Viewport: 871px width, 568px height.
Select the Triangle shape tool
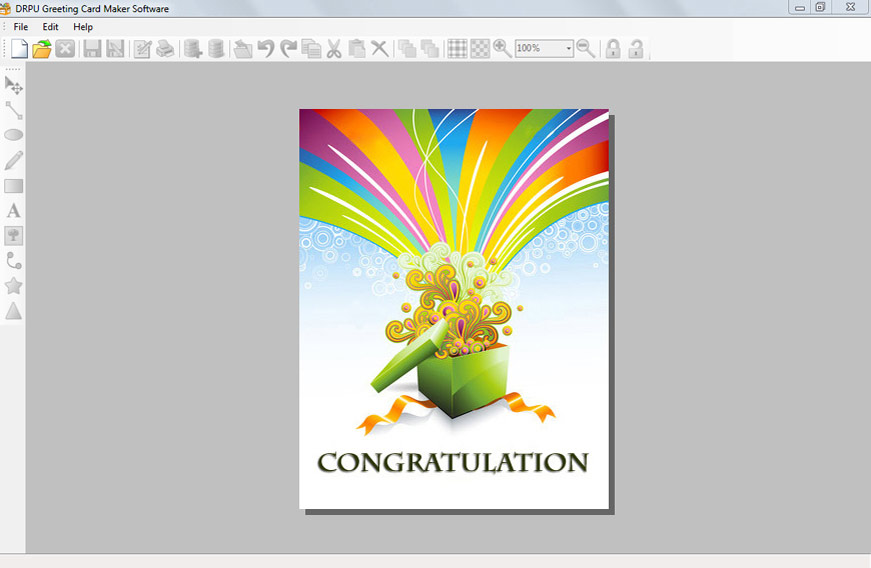coord(13,311)
